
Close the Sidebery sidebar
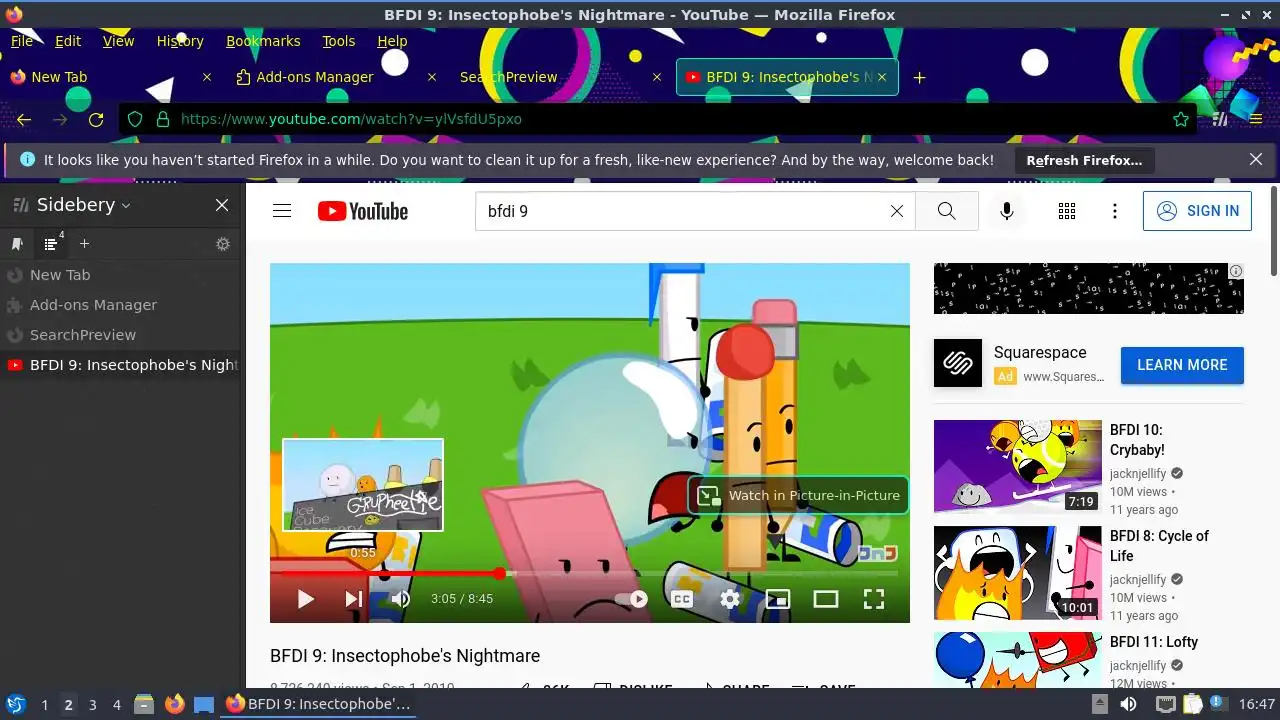[x=222, y=205]
